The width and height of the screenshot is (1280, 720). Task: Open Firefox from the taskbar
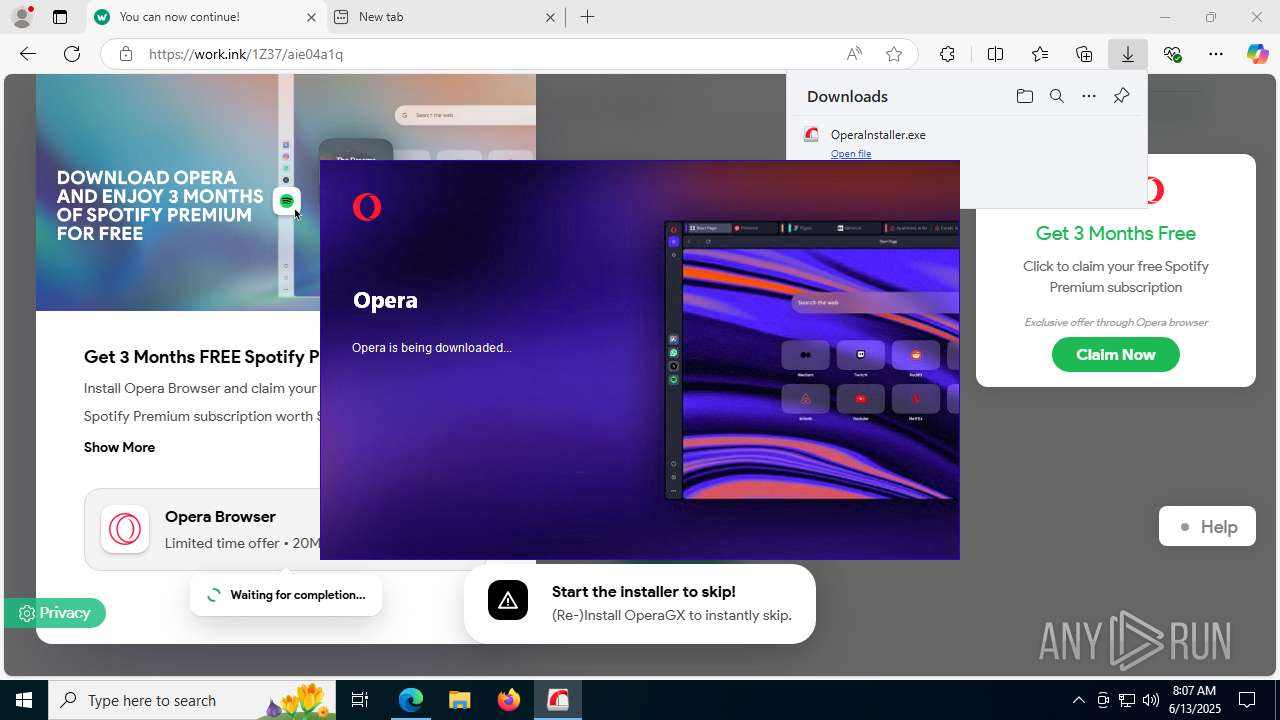(508, 700)
